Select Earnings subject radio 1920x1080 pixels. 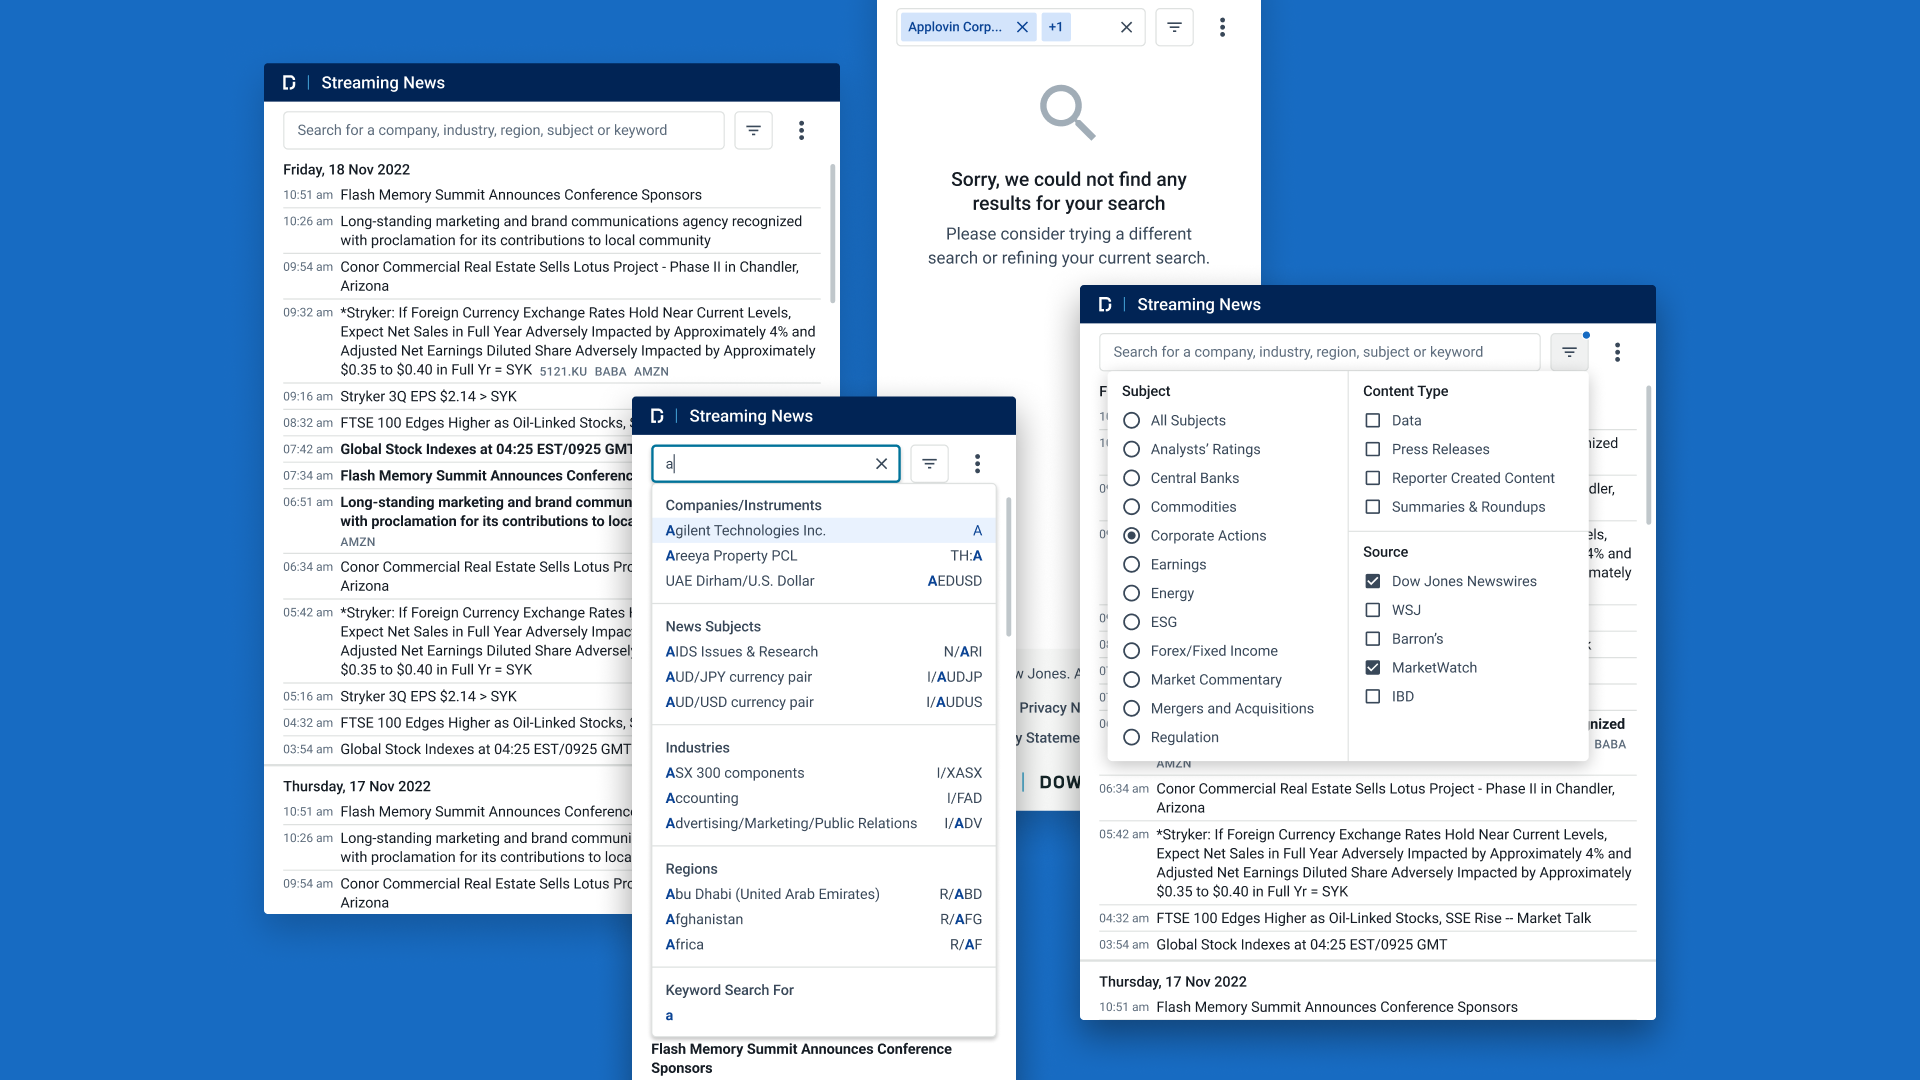pyautogui.click(x=1131, y=565)
